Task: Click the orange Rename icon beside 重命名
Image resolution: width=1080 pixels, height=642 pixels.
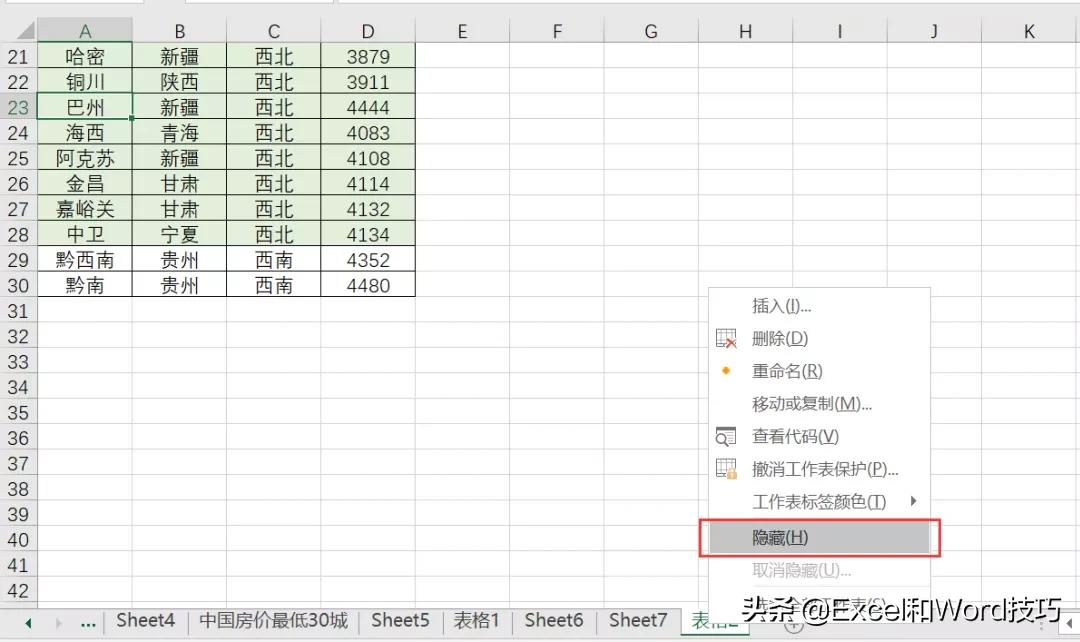Action: click(x=727, y=371)
